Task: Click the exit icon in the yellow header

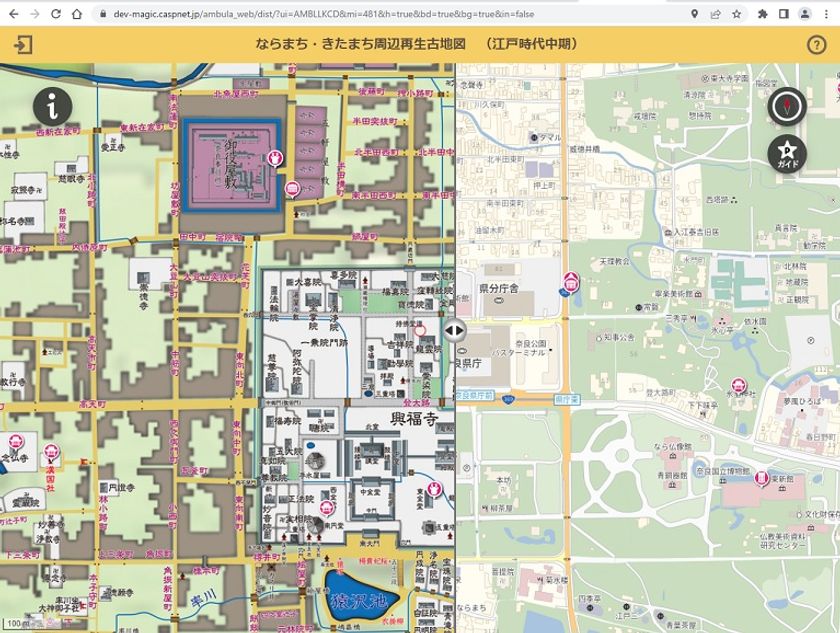Action: click(22, 44)
